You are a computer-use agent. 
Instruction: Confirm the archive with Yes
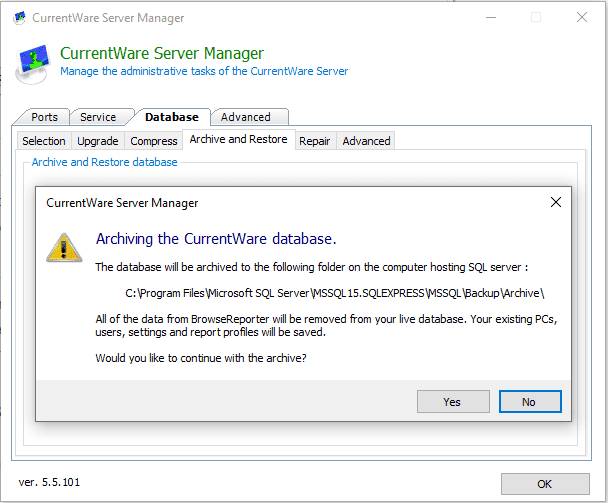click(x=453, y=402)
